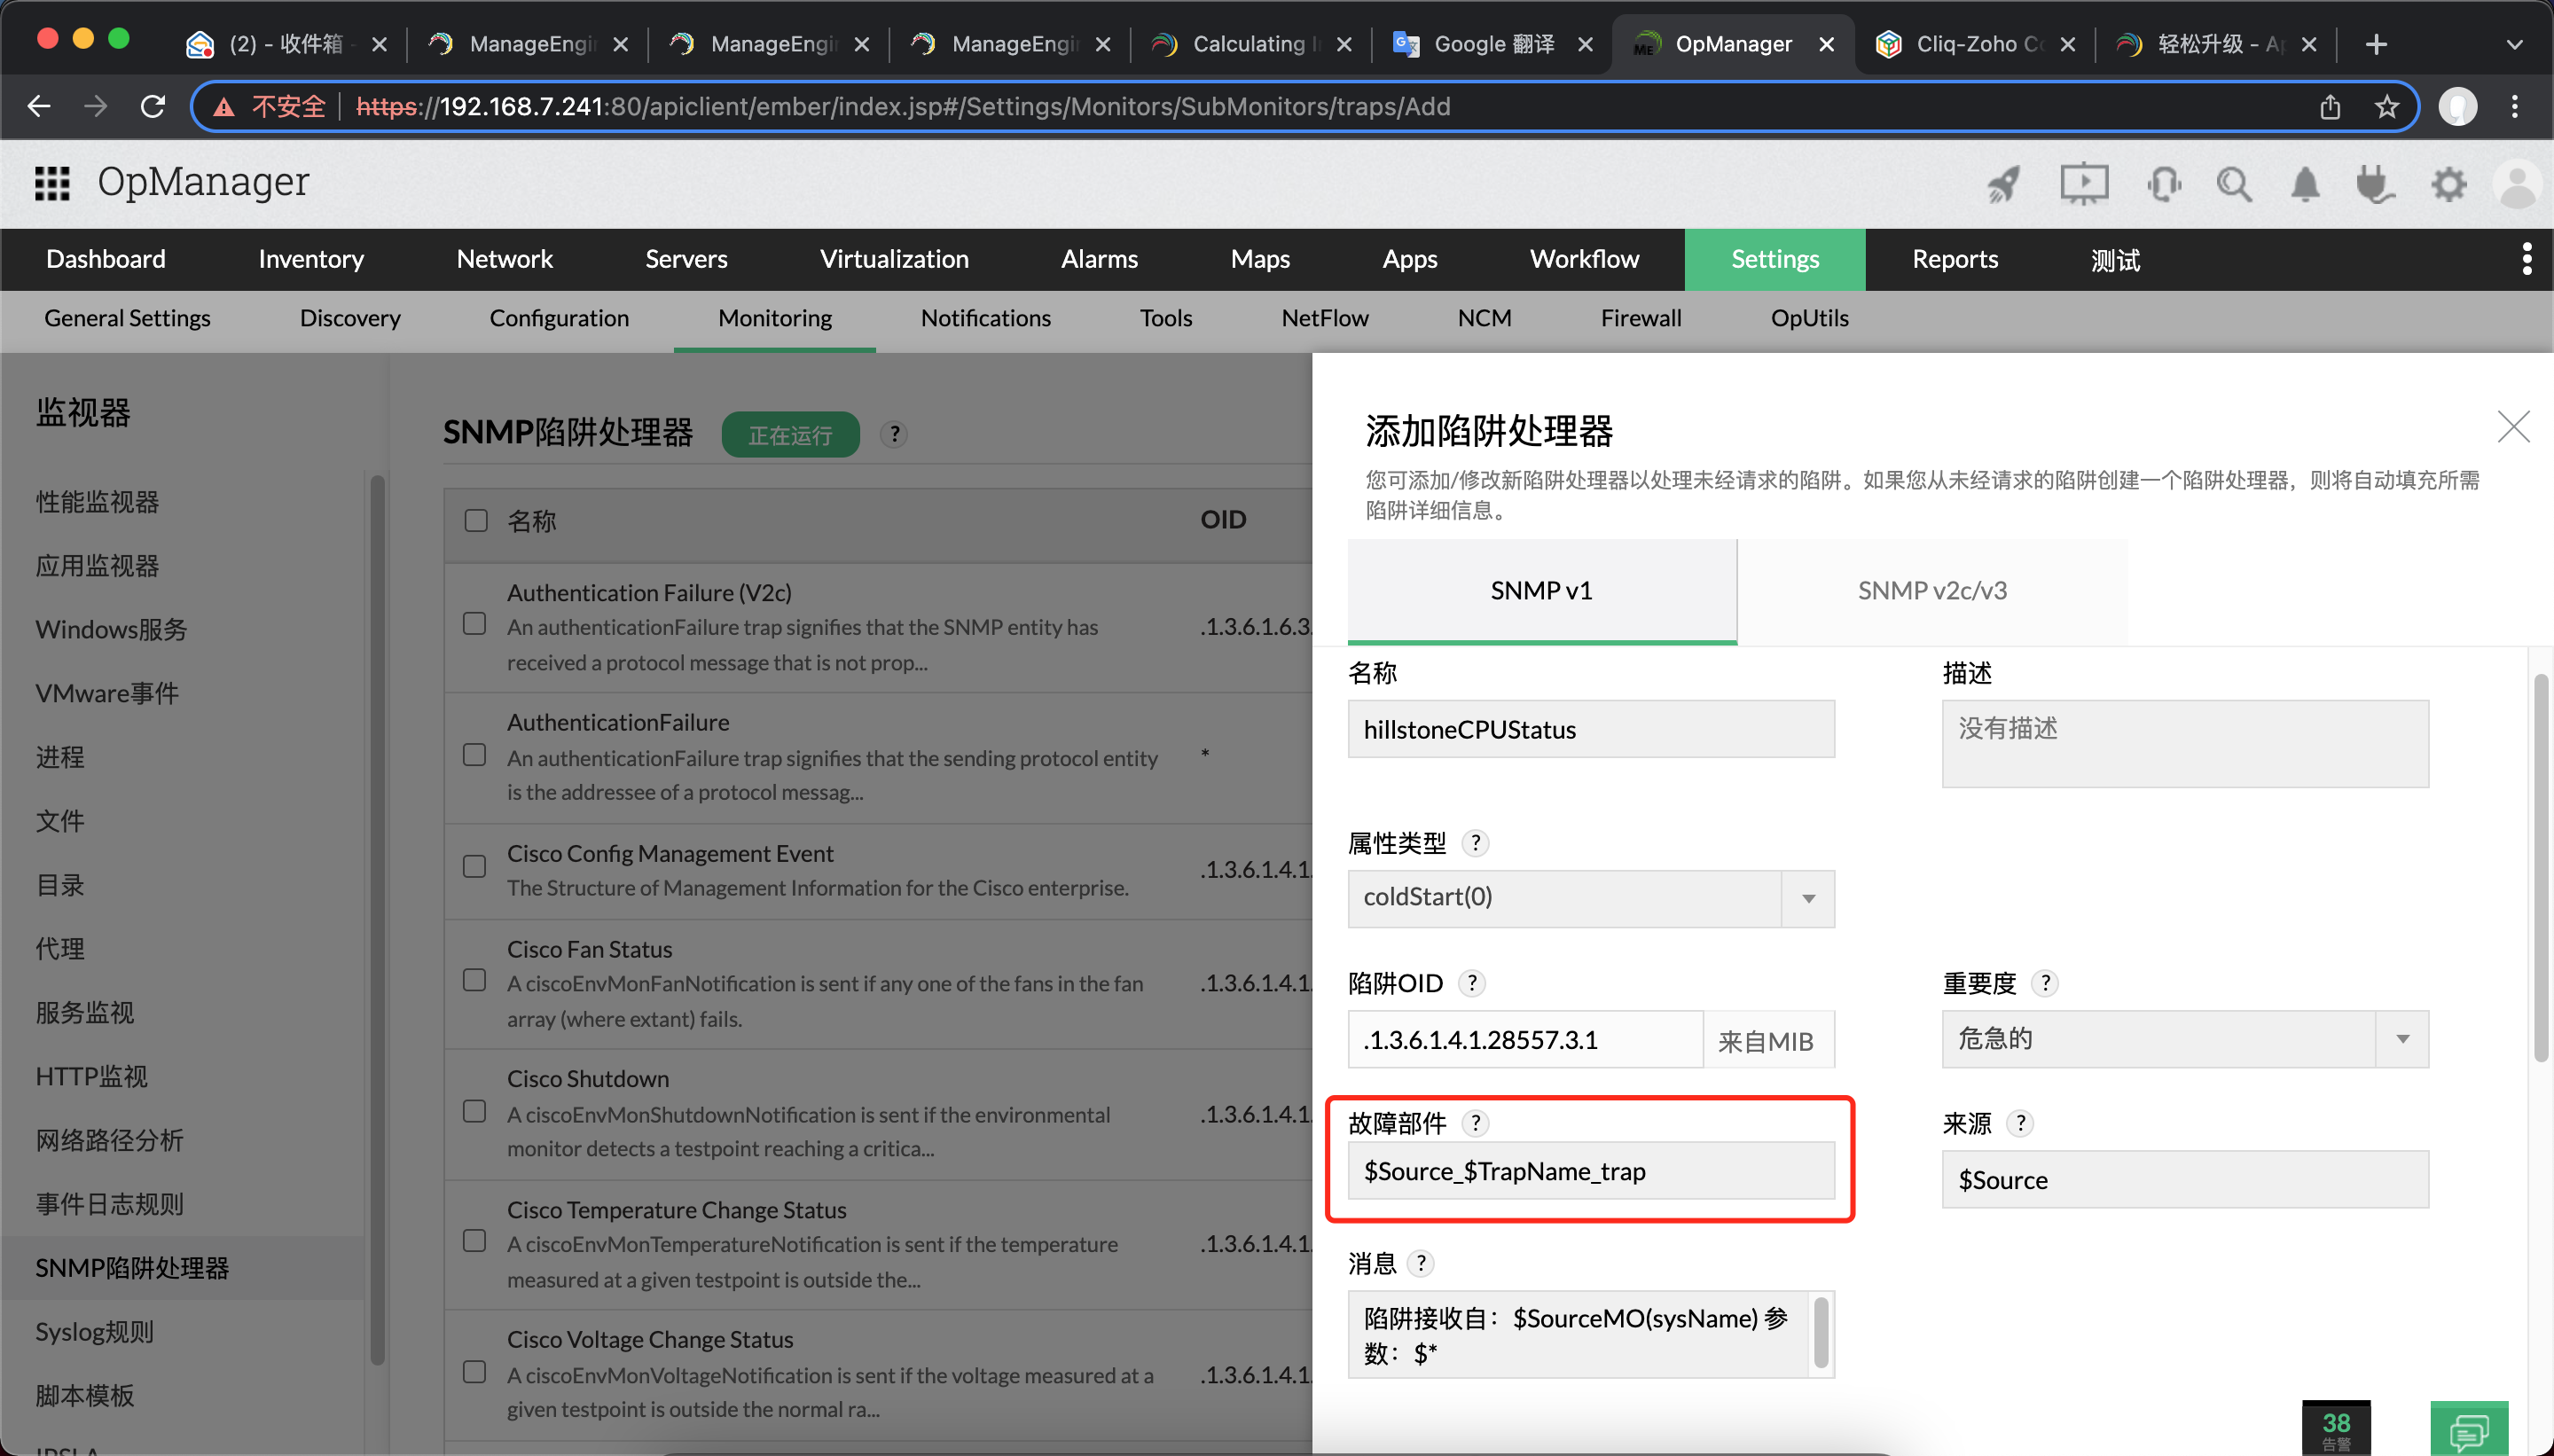Open Windows服务 in the sidebar
Screen dimensions: 2554x1456
pos(111,629)
